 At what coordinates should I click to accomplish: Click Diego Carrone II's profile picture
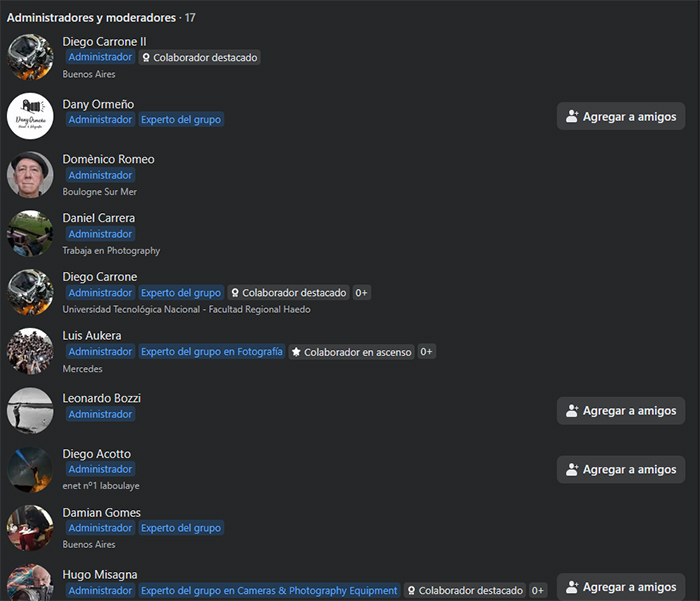30,57
